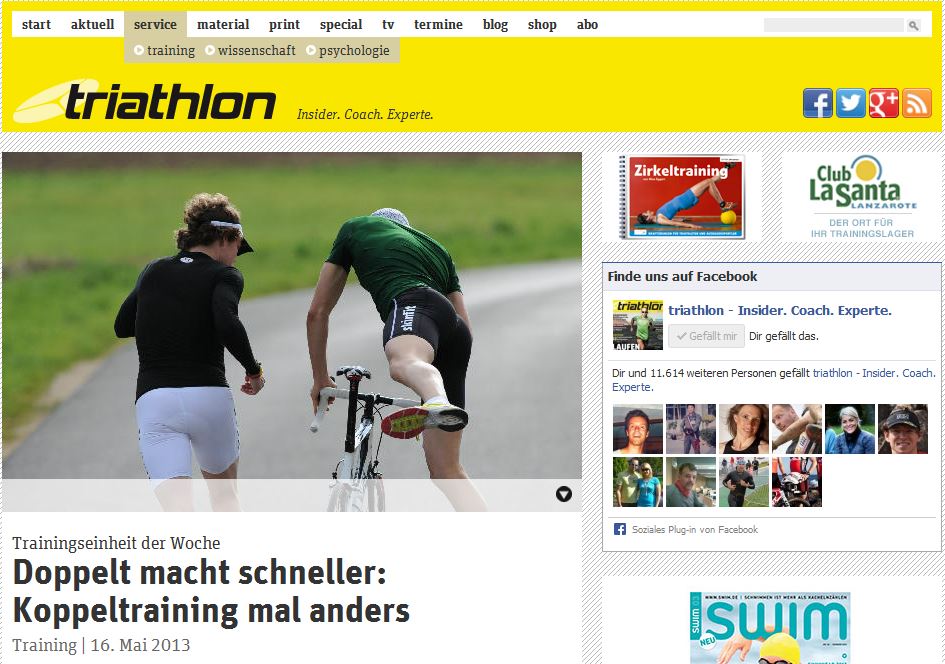Open the training submenu item
This screenshot has width=945, height=664.
(x=165, y=51)
